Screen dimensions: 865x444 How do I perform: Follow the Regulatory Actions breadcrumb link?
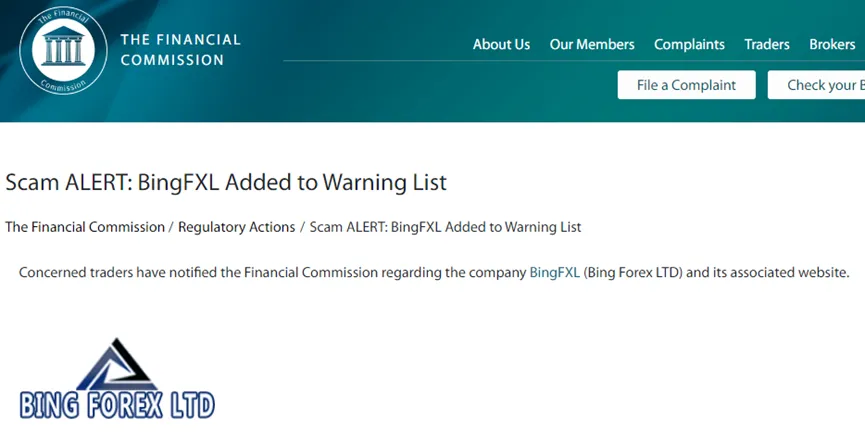point(237,227)
